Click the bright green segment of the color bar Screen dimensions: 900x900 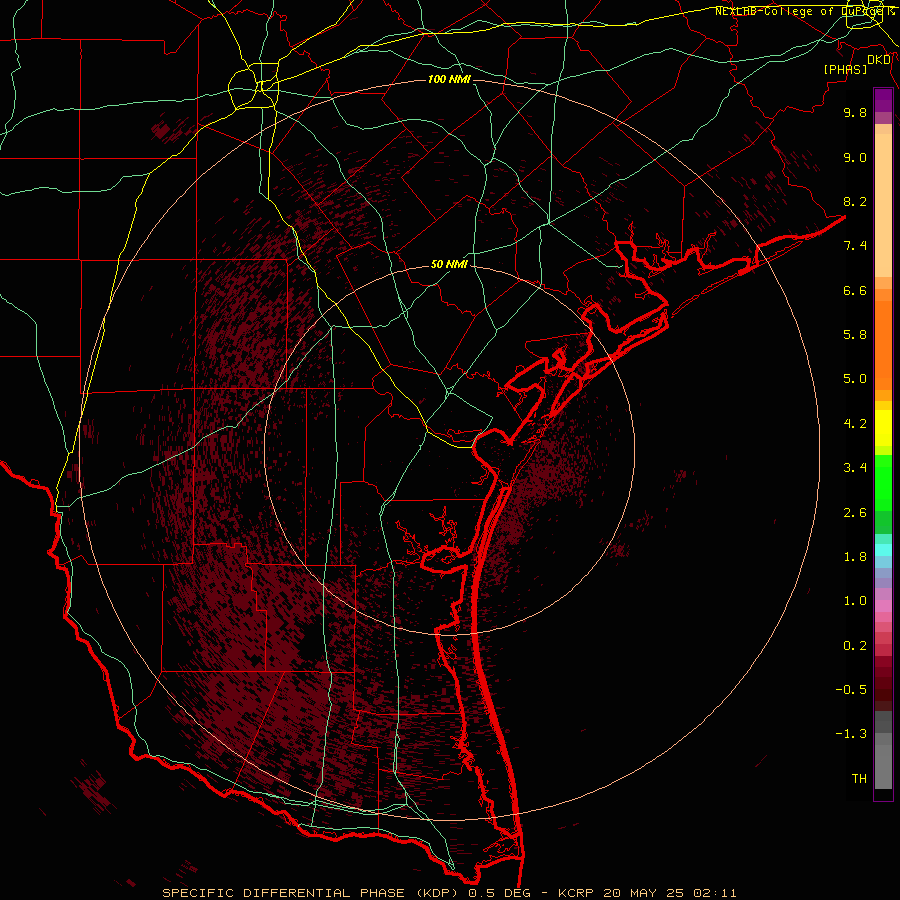point(883,482)
